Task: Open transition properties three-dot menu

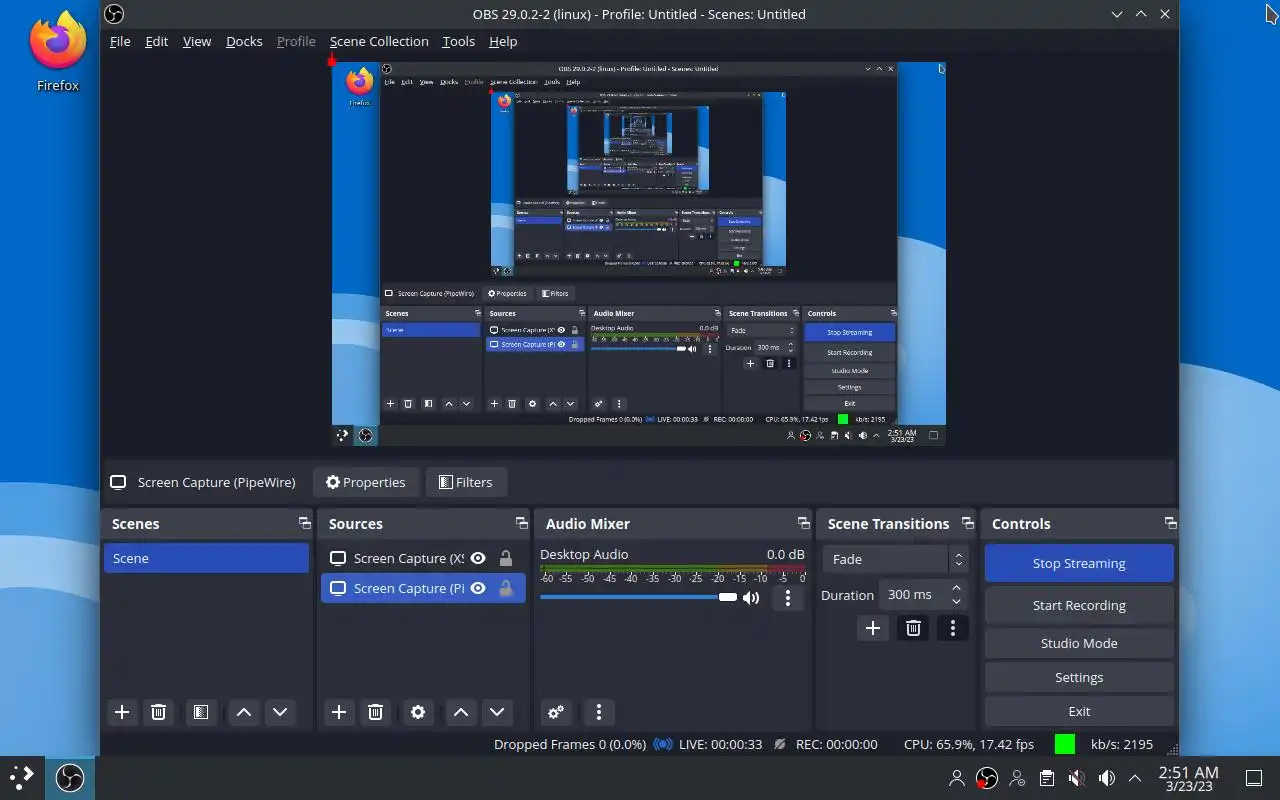Action: point(953,628)
